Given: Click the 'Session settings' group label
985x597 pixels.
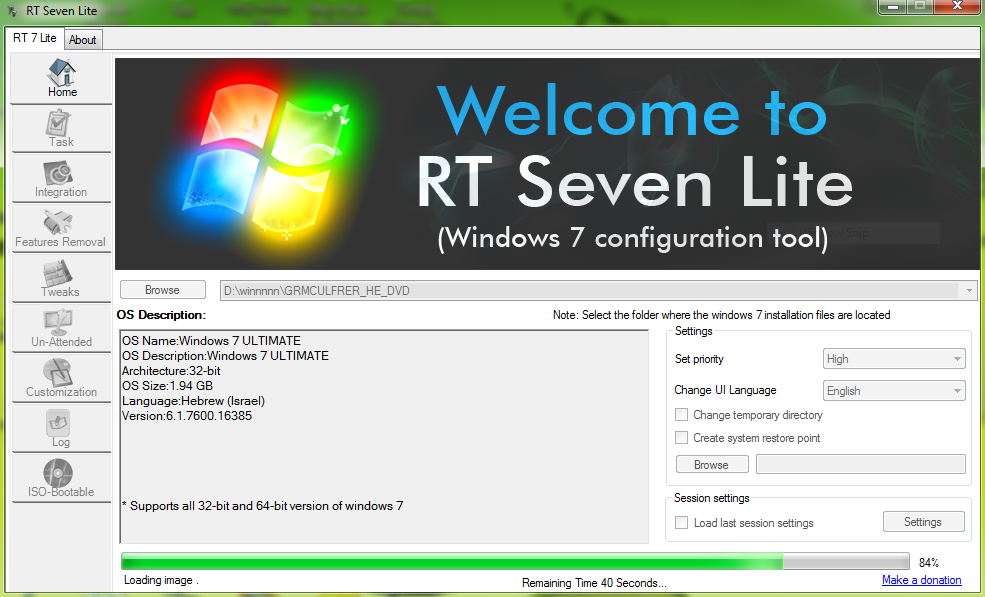Looking at the screenshot, I should pyautogui.click(x=712, y=498).
